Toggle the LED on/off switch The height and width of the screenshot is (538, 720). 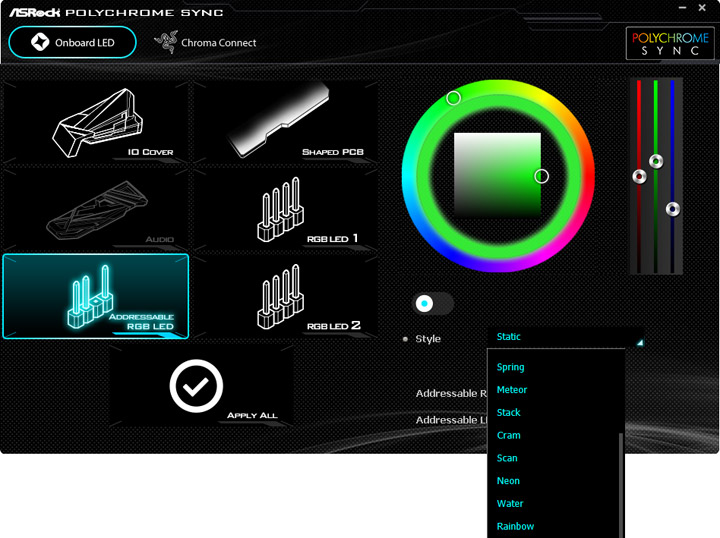point(433,303)
